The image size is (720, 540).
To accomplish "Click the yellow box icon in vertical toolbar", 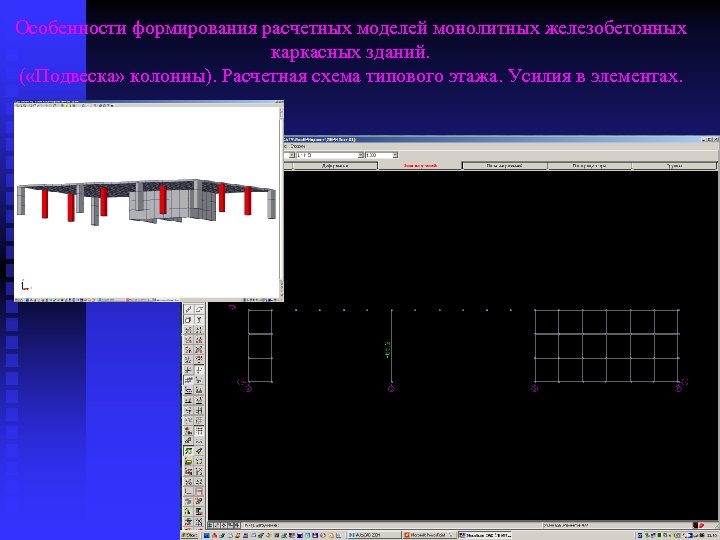I will pos(188,461).
